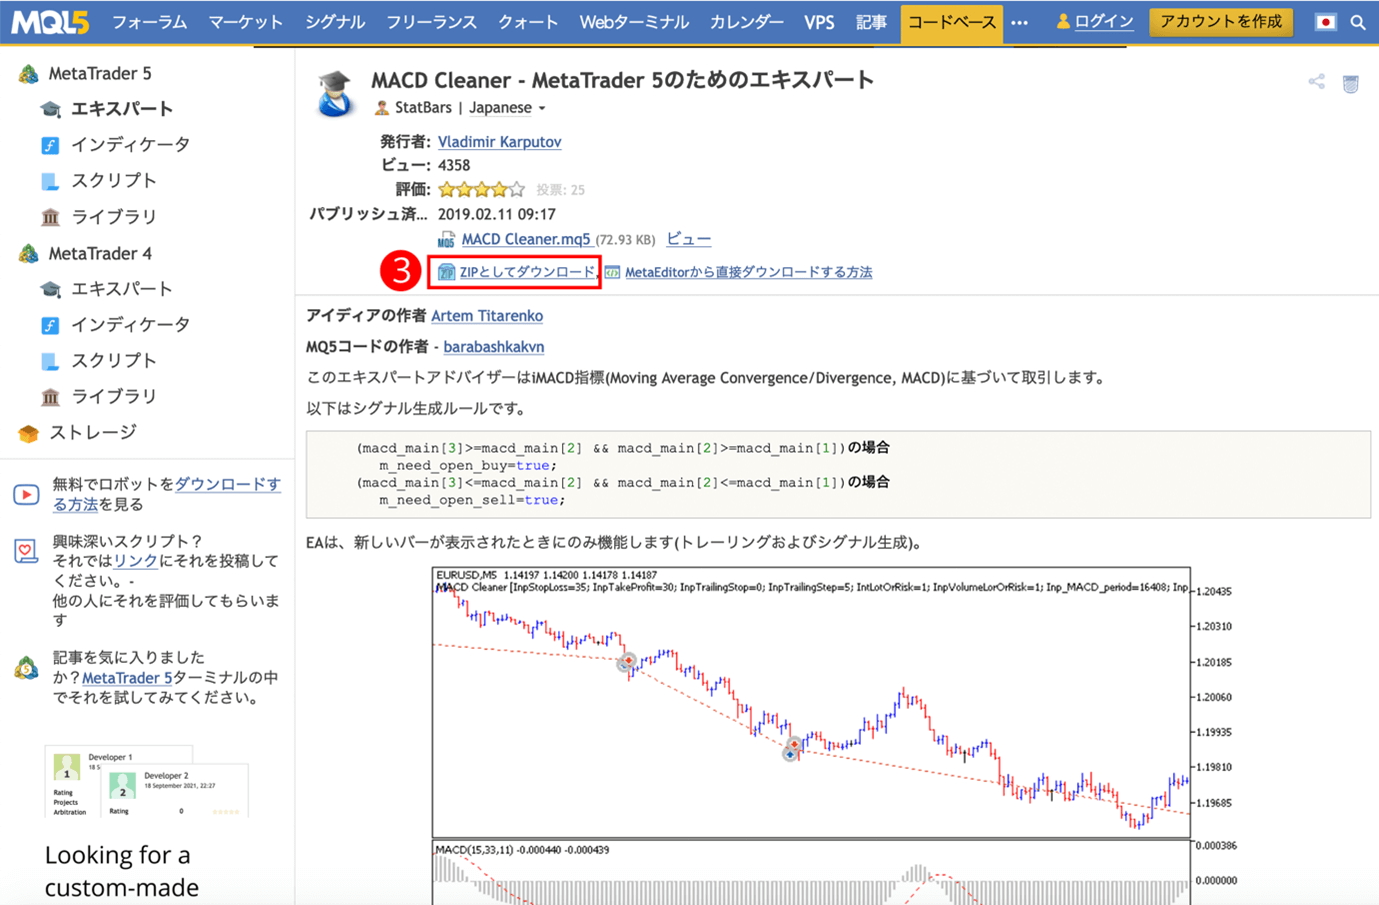Click the MetaTrader 5 terminal link in sidebar
The image size is (1379, 905).
point(127,678)
